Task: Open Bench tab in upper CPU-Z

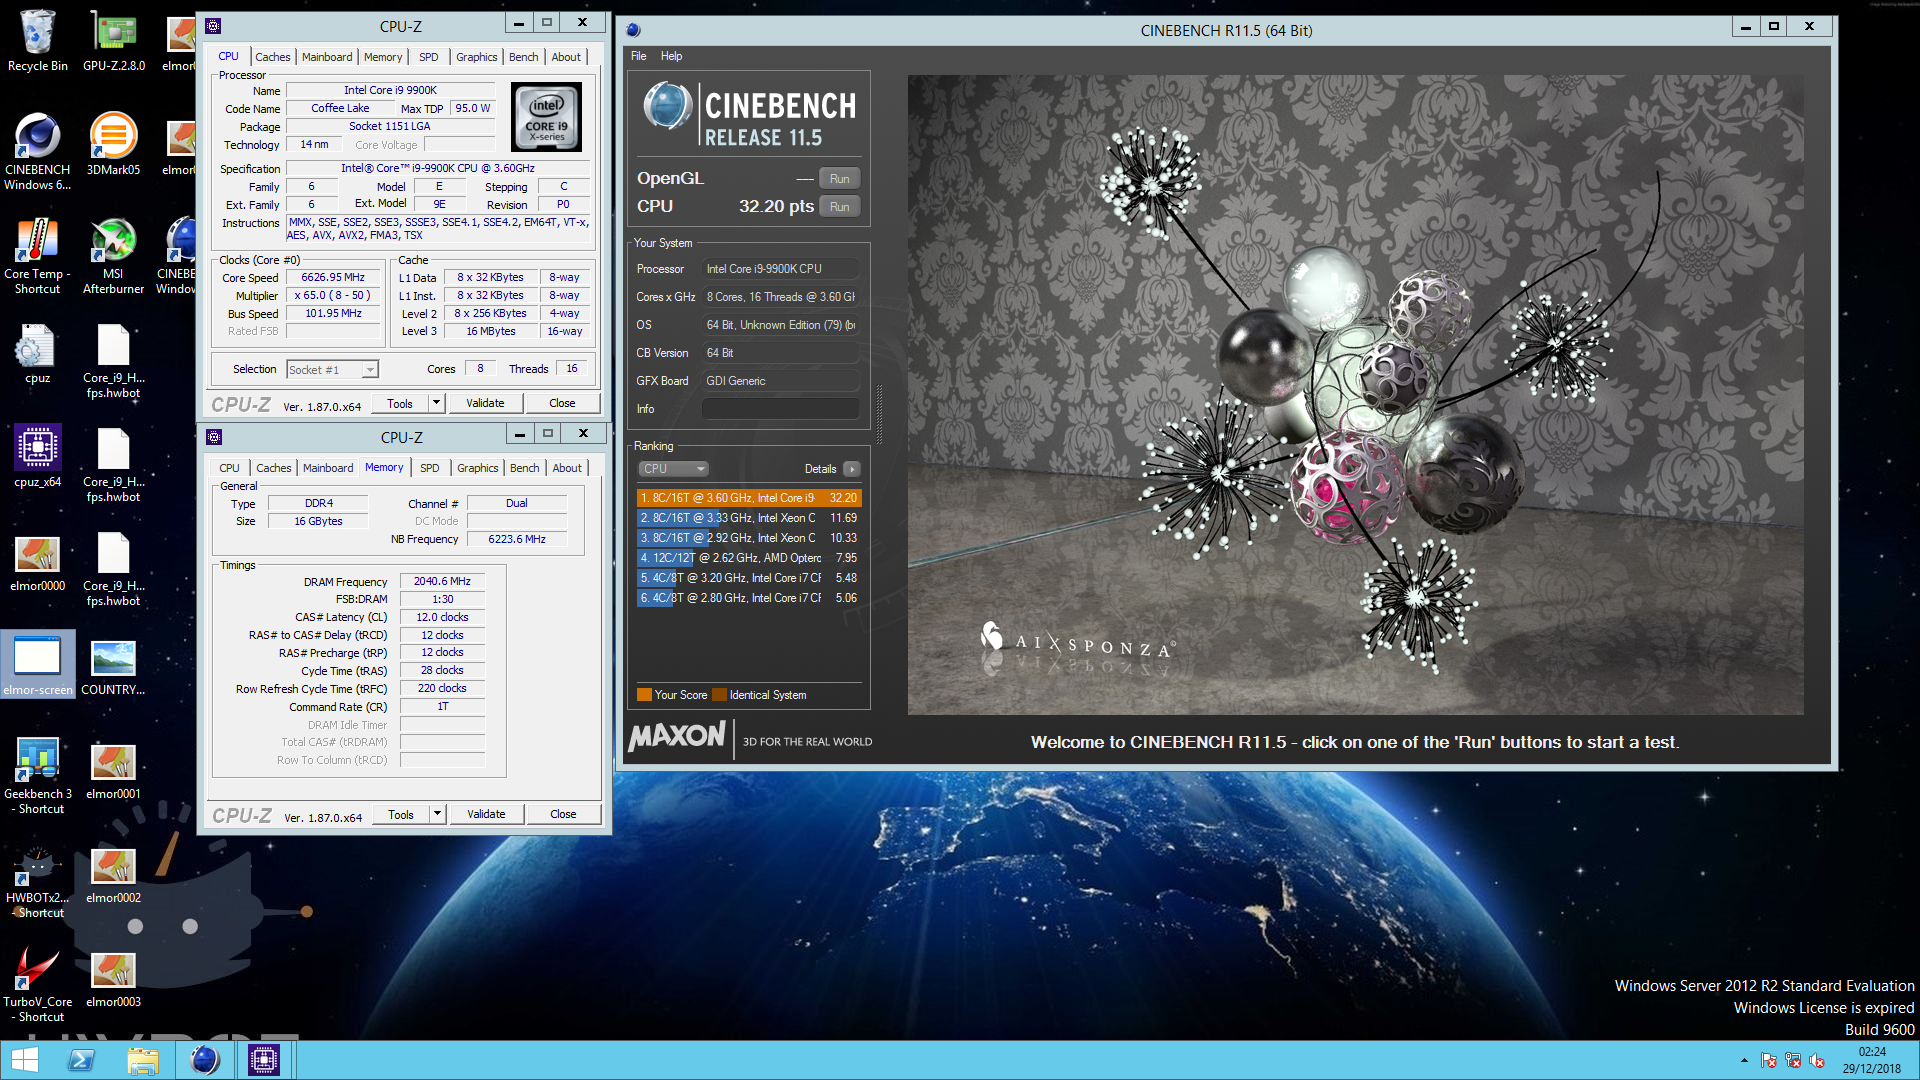Action: click(523, 57)
